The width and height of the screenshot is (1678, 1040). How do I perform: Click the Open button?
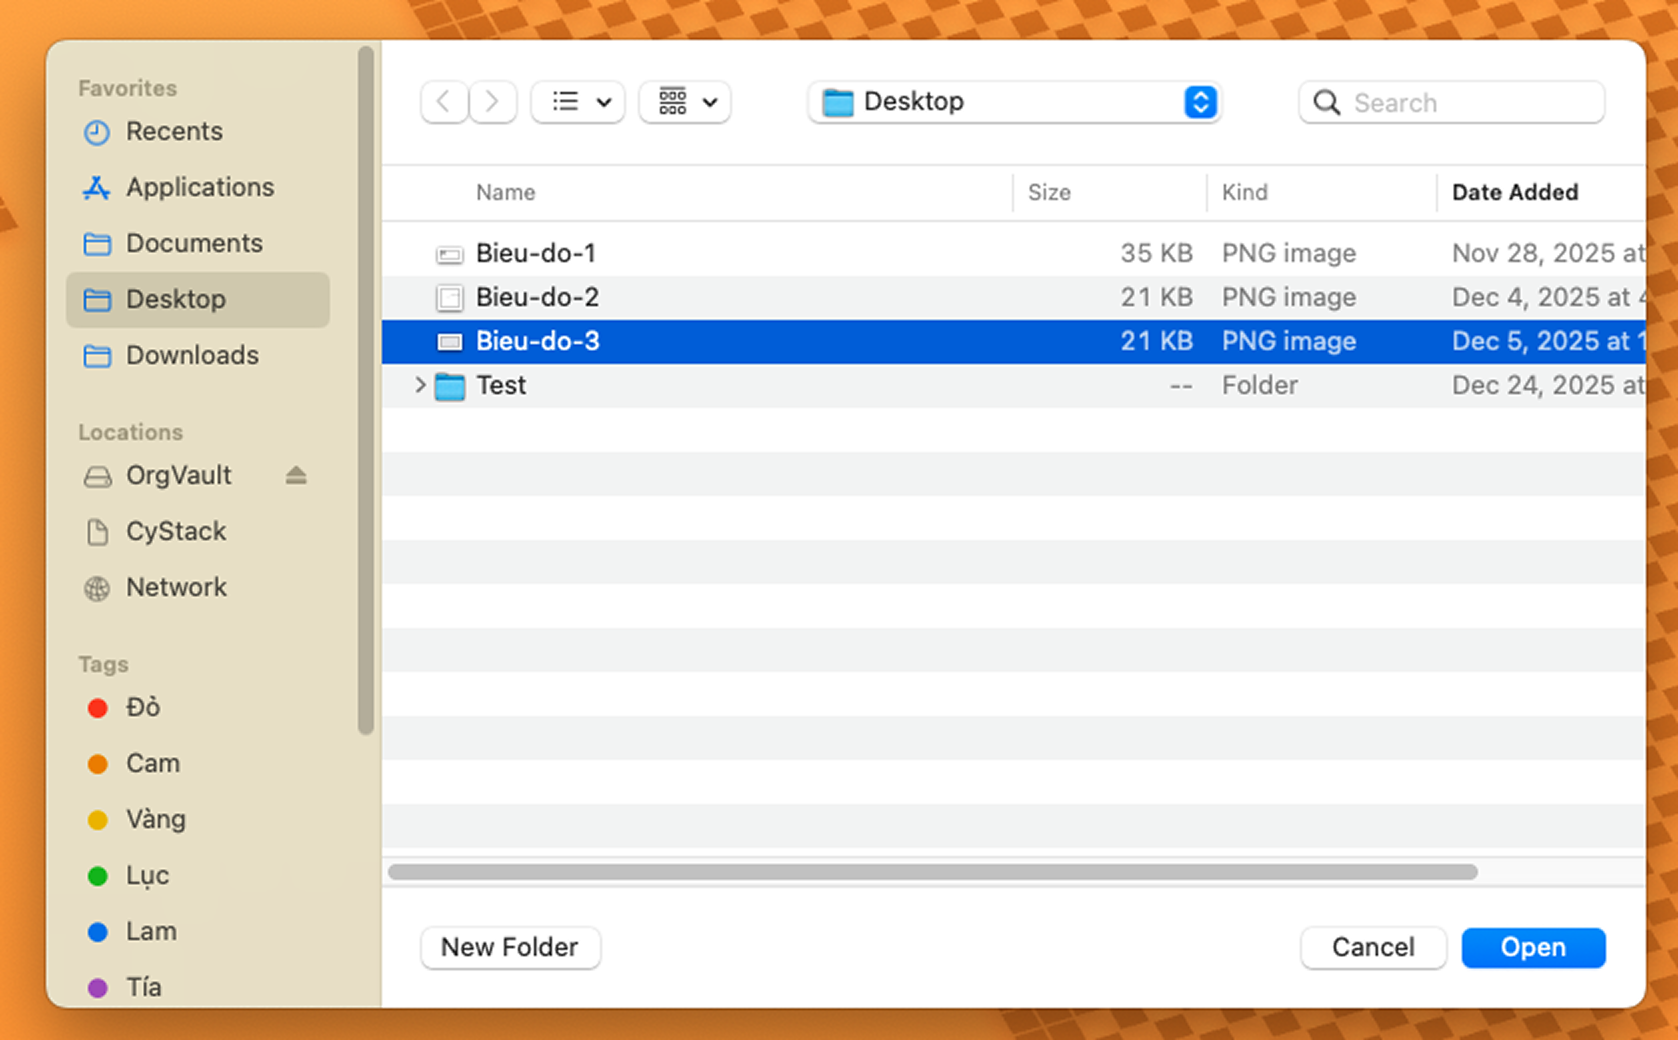[x=1533, y=947]
